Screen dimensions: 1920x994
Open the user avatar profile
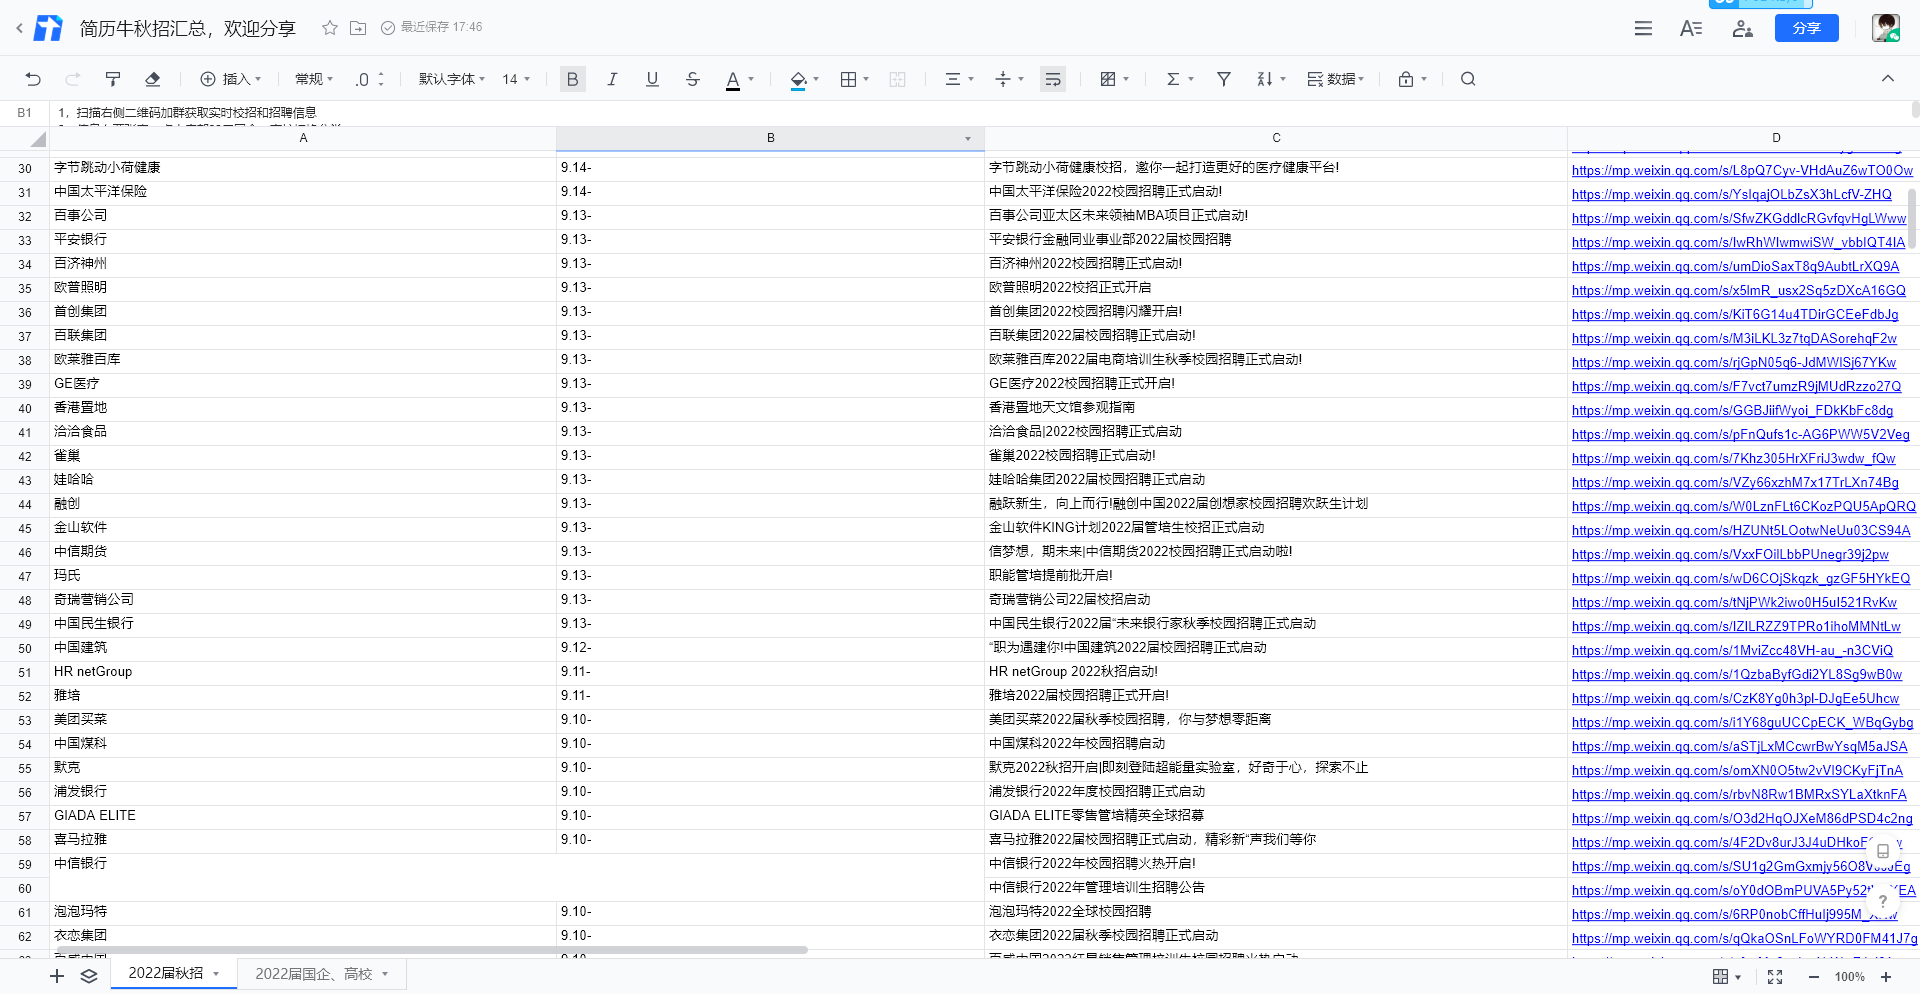(1886, 28)
